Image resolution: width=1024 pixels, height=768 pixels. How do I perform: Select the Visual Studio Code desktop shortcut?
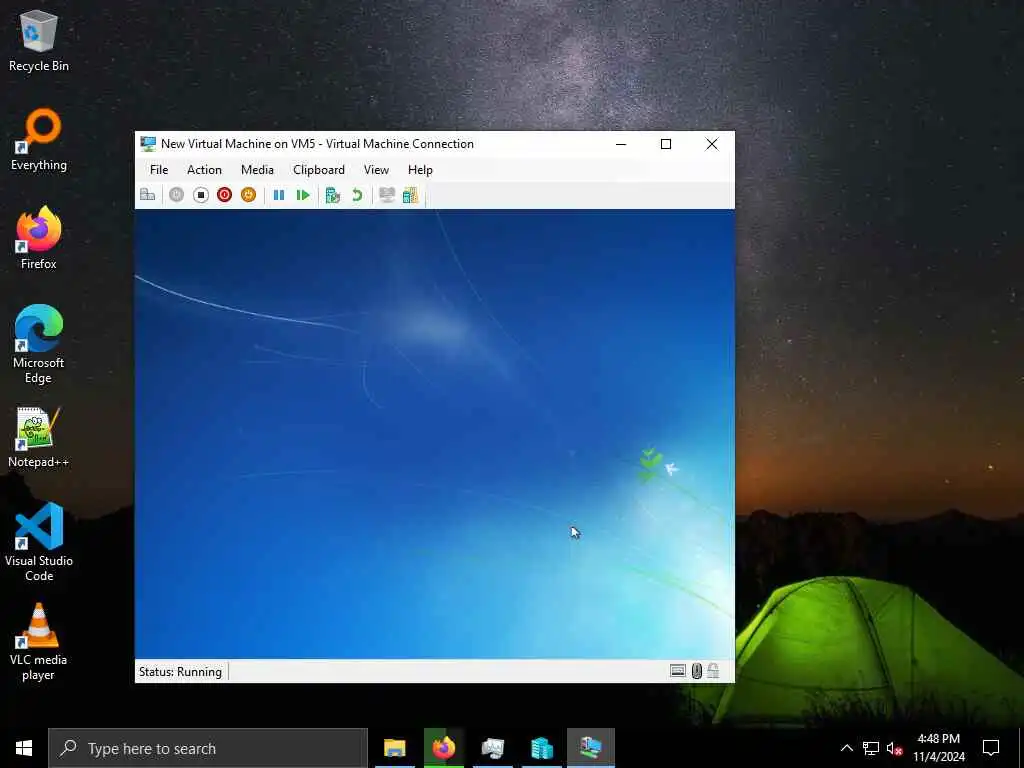tap(39, 542)
